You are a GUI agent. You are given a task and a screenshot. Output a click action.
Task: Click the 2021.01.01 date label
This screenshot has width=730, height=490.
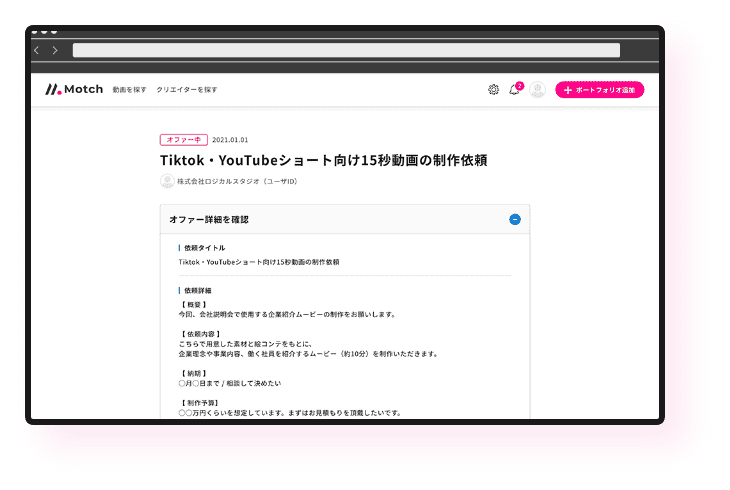[230, 140]
